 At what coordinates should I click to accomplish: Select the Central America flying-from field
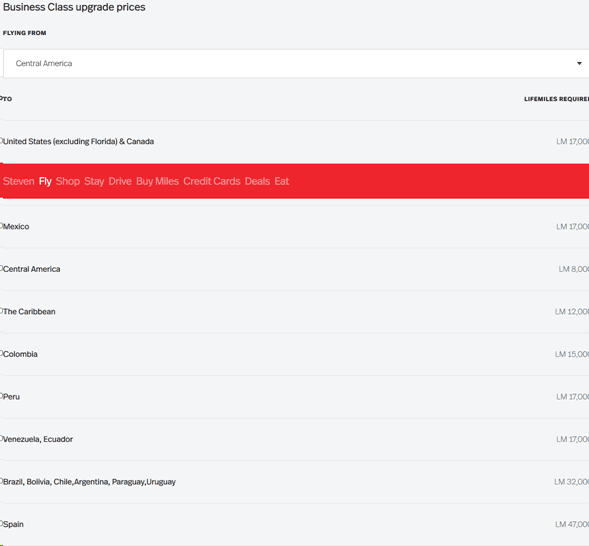pos(296,63)
